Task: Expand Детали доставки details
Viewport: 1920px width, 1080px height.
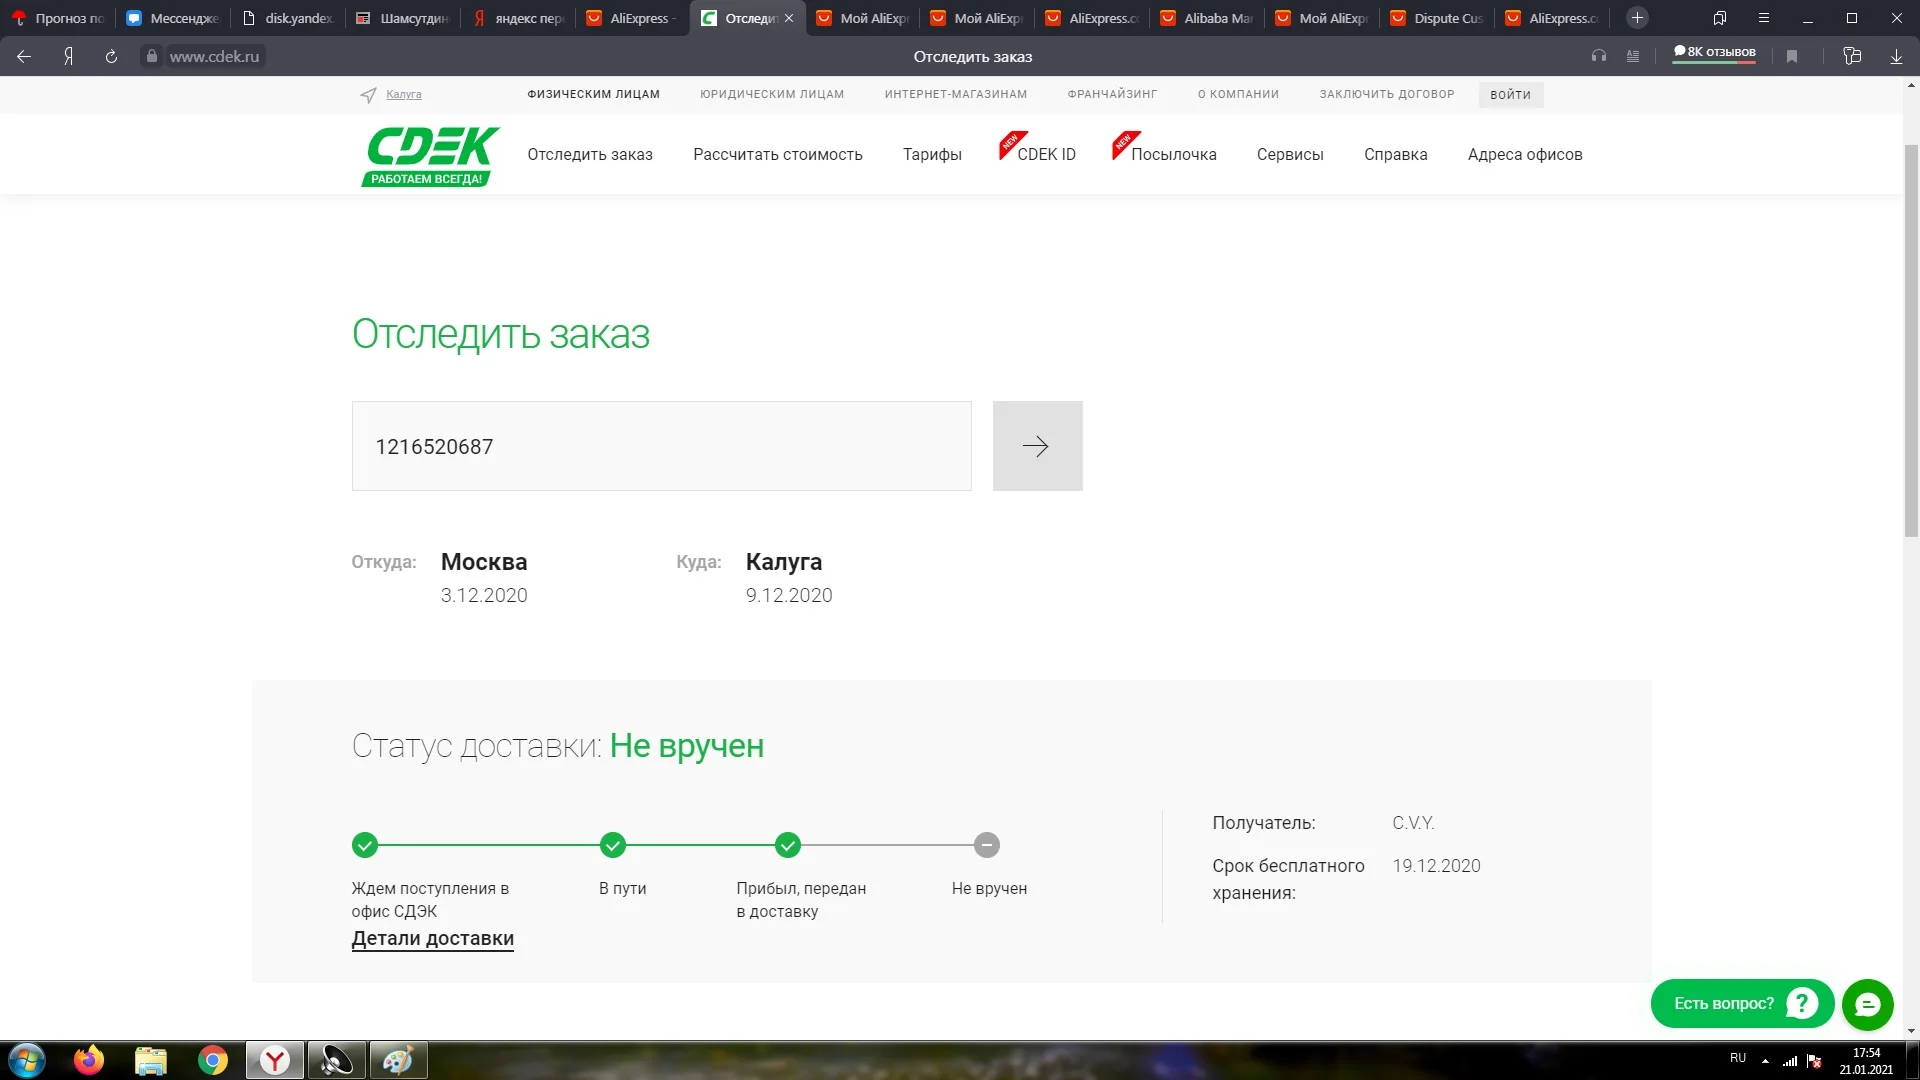Action: coord(432,939)
